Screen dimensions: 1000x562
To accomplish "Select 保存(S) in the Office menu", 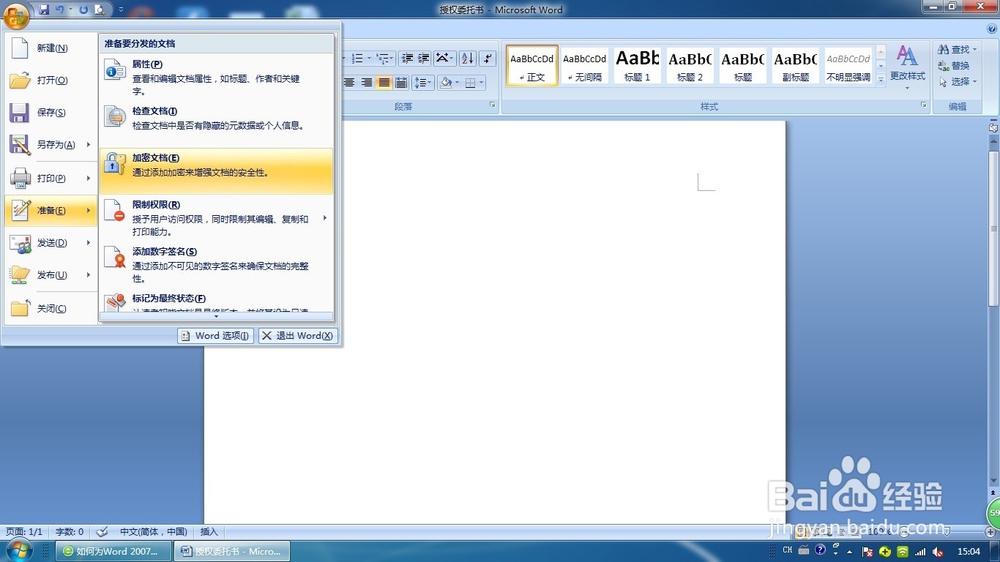I will (x=51, y=112).
